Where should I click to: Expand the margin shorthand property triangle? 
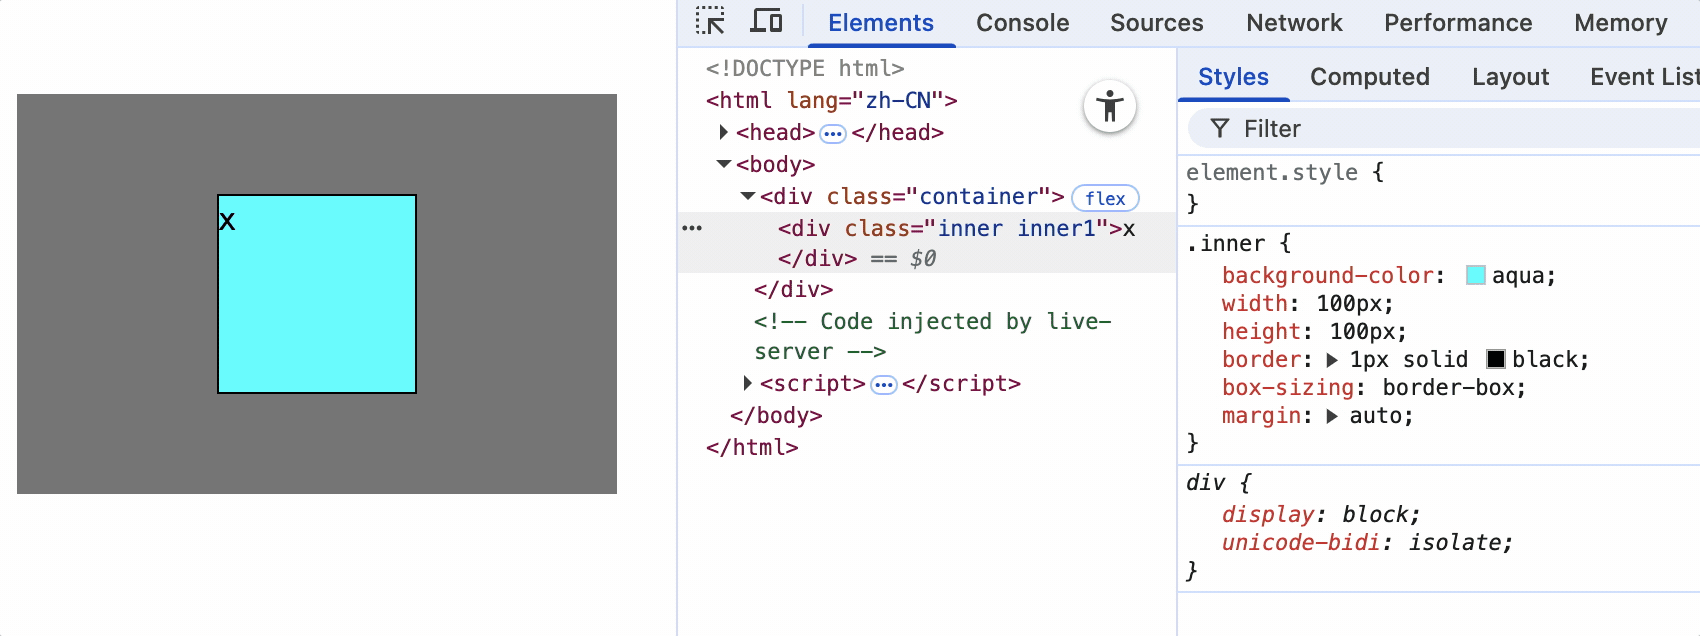coord(1332,416)
